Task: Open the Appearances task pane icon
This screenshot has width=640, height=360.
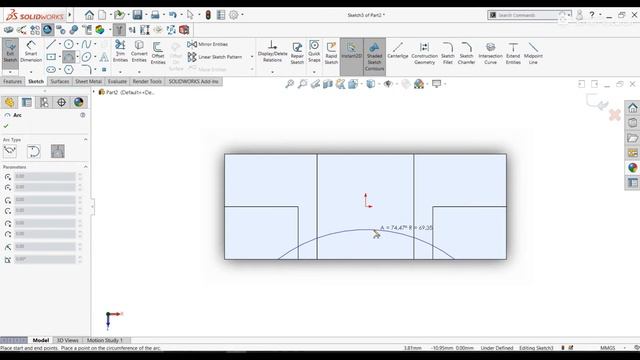Action: pyautogui.click(x=632, y=168)
